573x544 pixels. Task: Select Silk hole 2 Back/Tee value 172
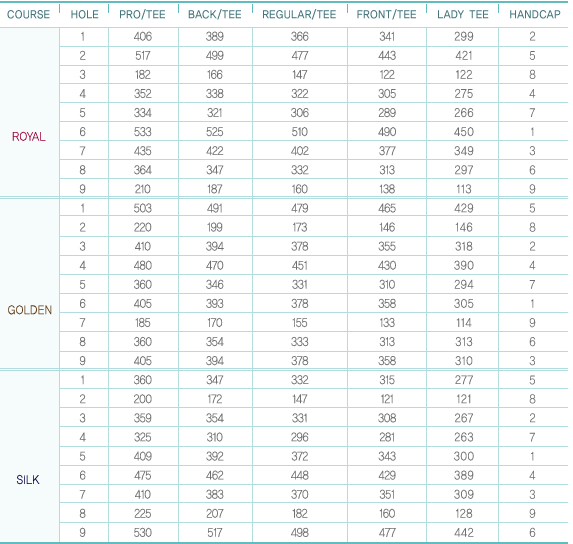[215, 399]
